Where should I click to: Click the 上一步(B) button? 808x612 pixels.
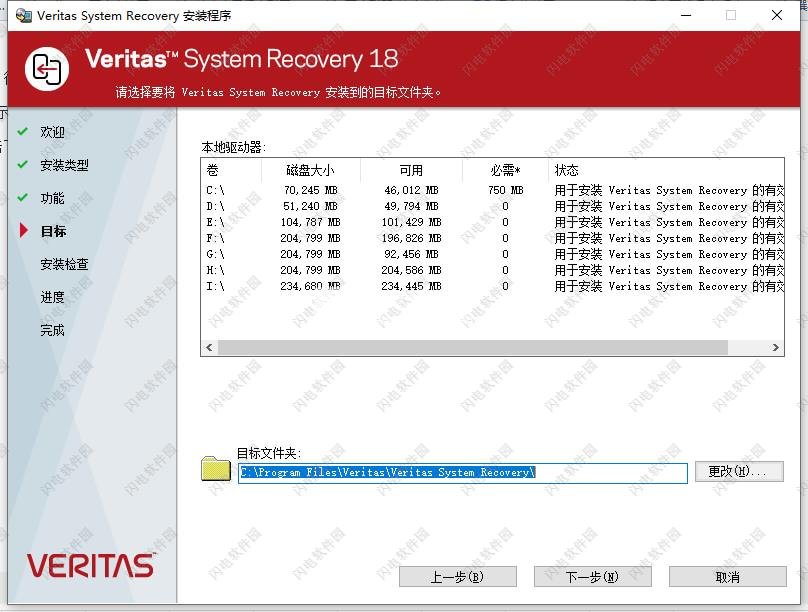[x=458, y=576]
